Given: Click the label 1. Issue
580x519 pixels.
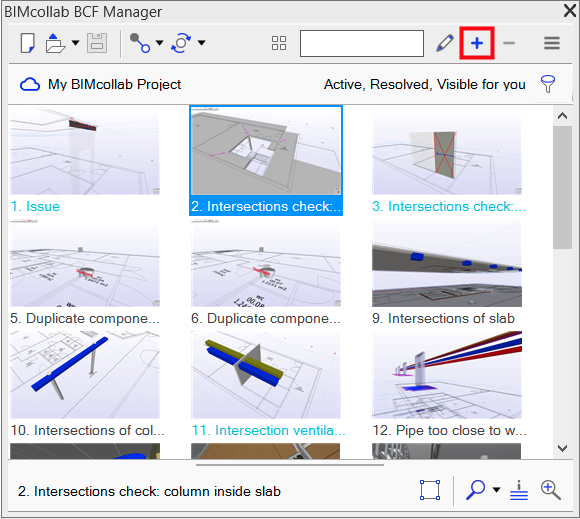Looking at the screenshot, I should [35, 206].
